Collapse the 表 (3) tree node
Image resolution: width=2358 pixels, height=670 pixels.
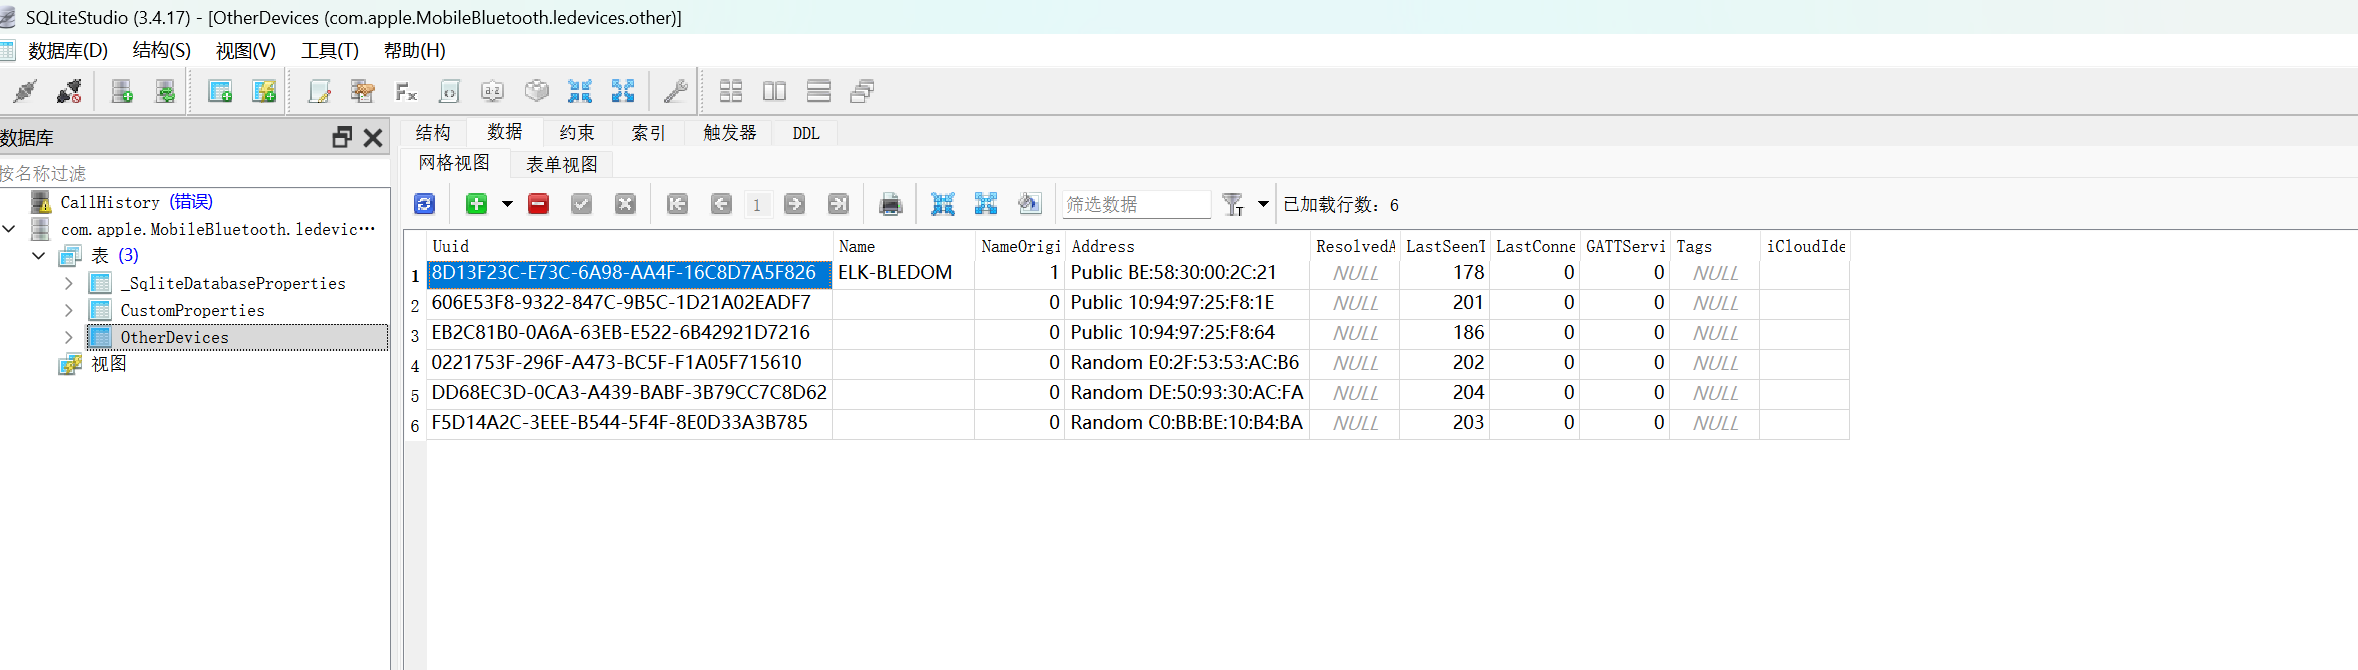(38, 256)
